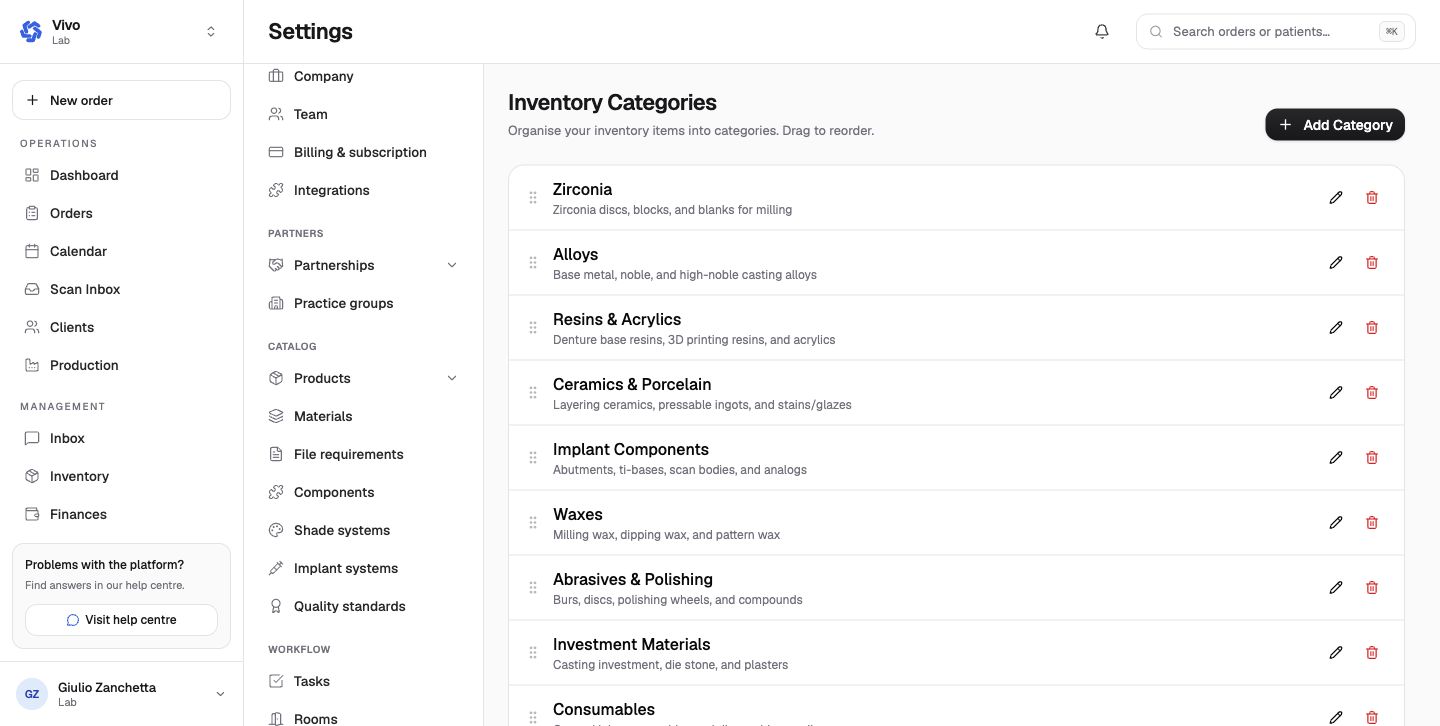Image resolution: width=1440 pixels, height=726 pixels.
Task: Delete the Alloys category
Action: (x=1372, y=263)
